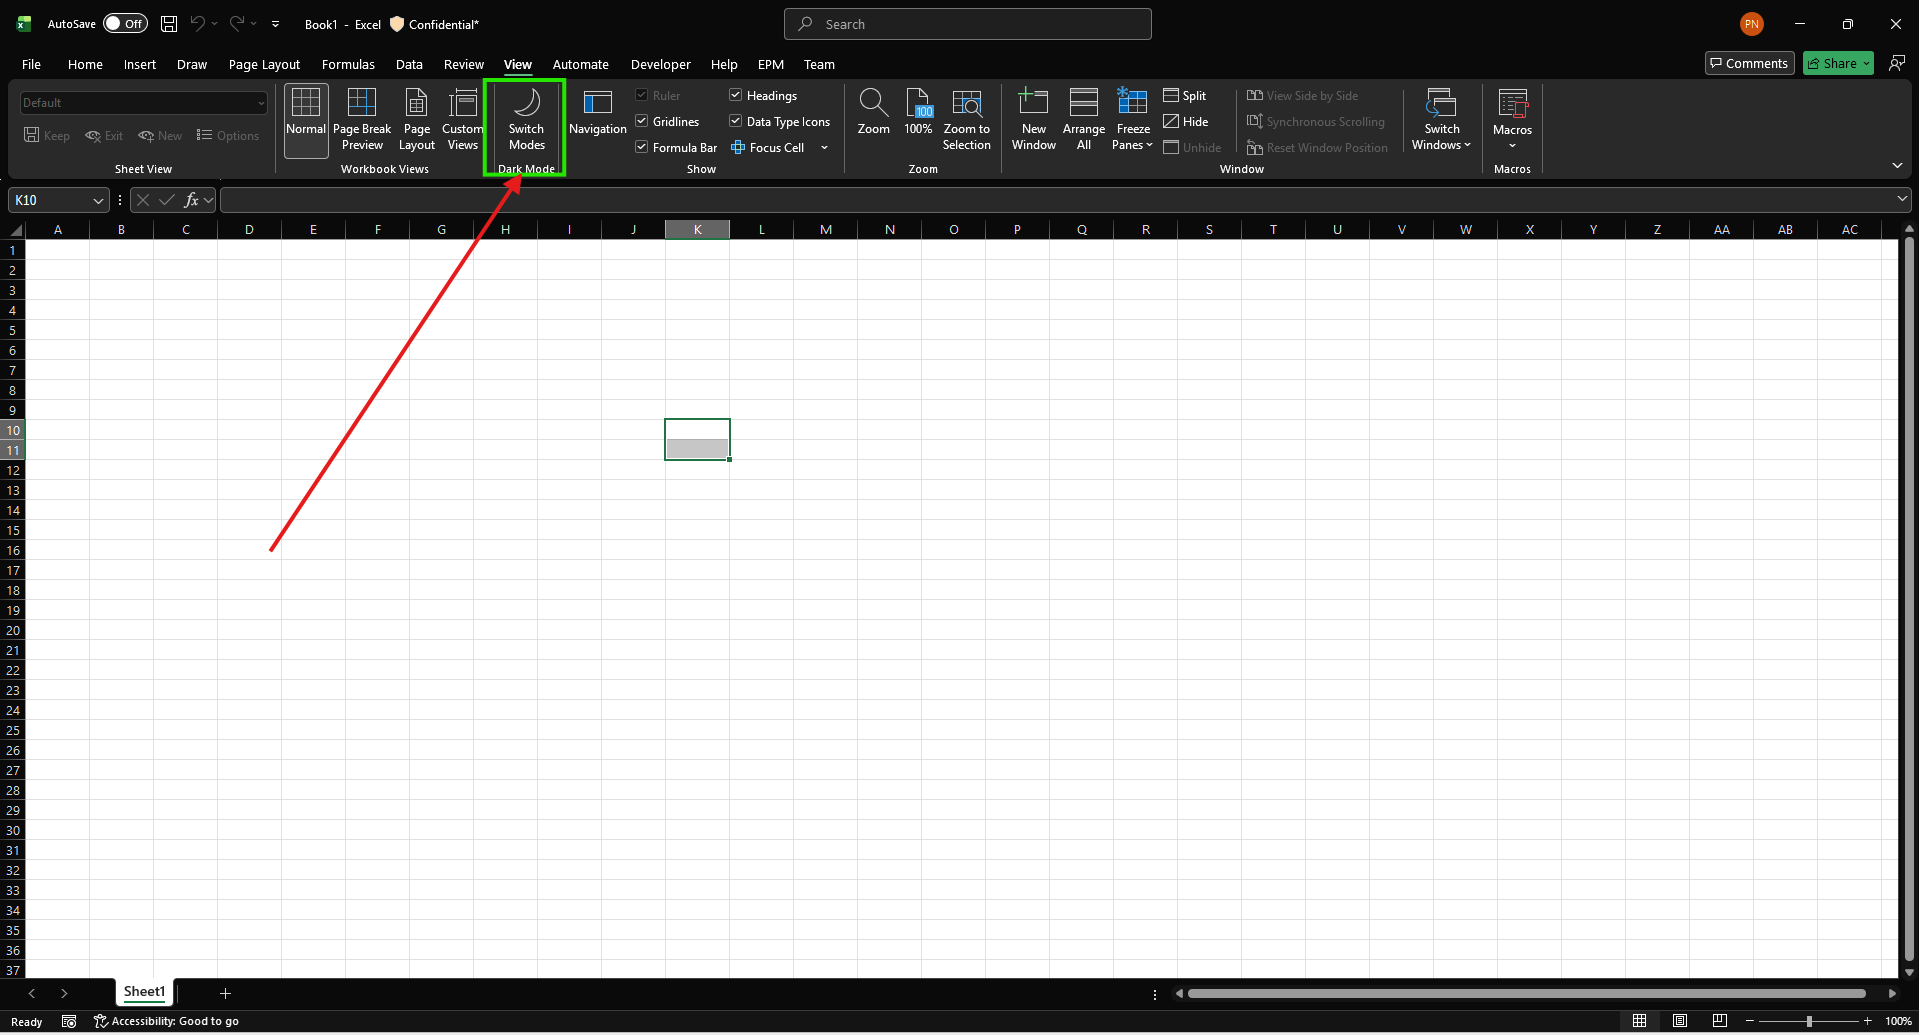Select the Normal workbook view

tap(306, 120)
